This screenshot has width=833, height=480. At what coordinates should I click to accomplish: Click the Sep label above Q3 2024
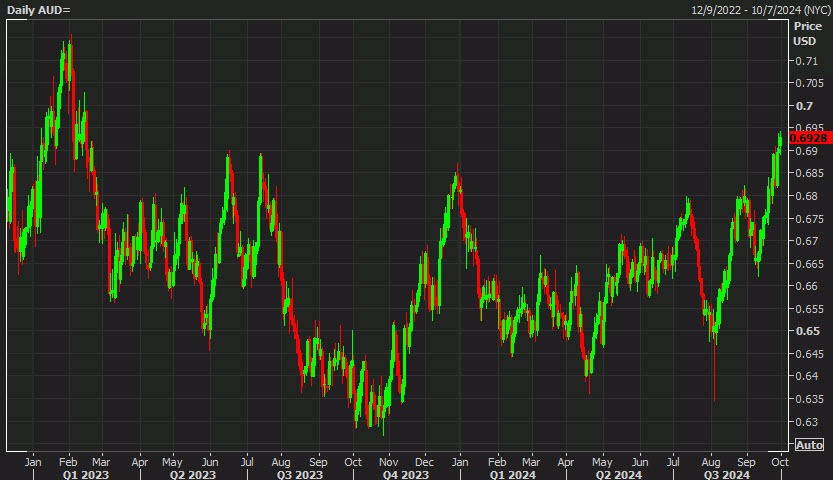click(746, 462)
